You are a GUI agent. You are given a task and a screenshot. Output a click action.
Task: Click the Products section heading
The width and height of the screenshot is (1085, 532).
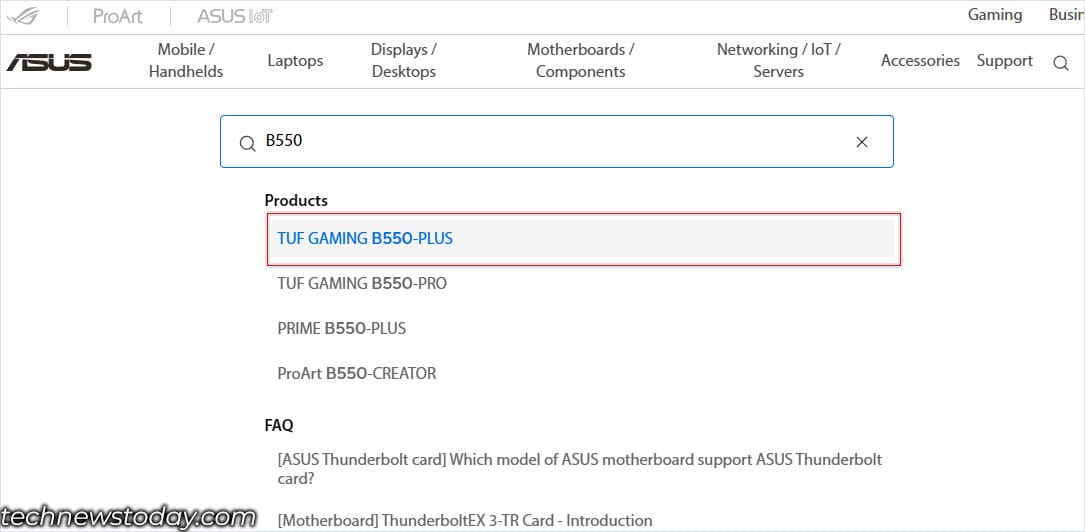pyautogui.click(x=296, y=201)
